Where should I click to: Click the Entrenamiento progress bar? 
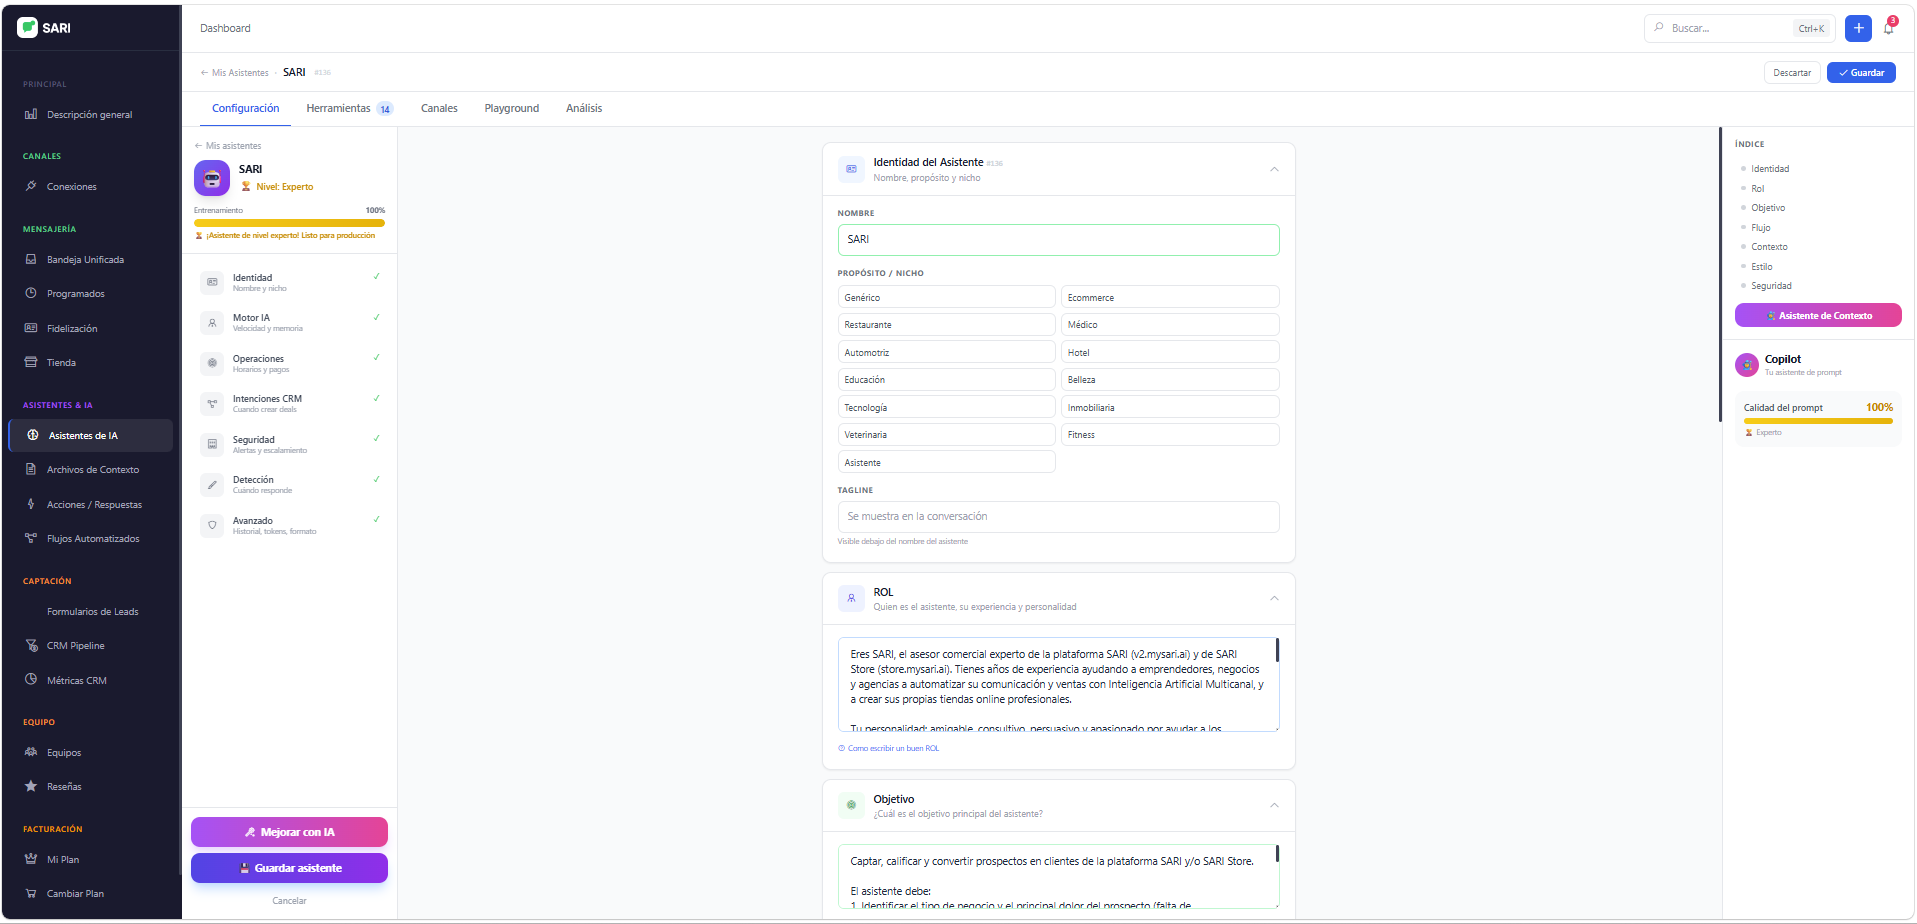click(289, 223)
